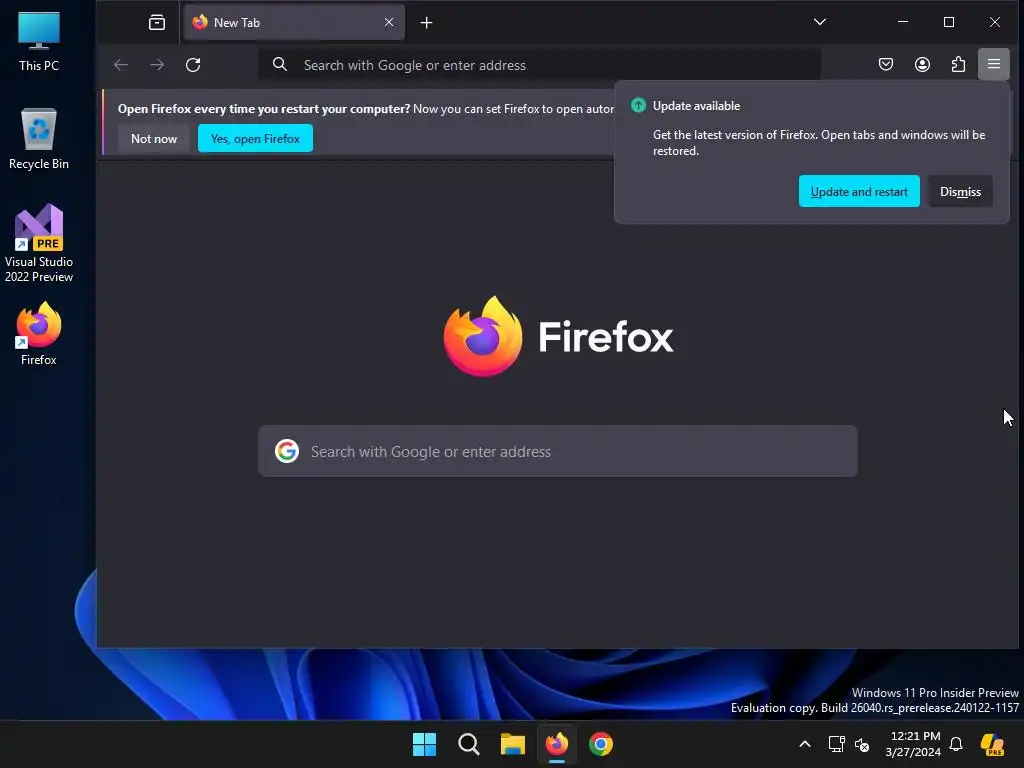Click Yes, open Firefox button
Viewport: 1024px width, 768px height.
click(255, 138)
